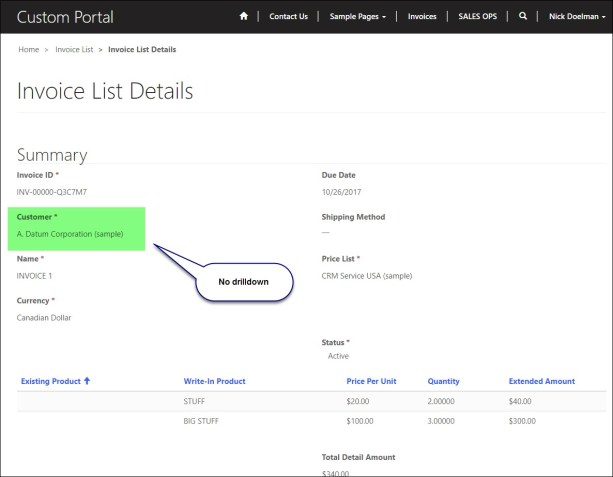
Task: Click the STUFF product table row
Action: click(x=195, y=401)
